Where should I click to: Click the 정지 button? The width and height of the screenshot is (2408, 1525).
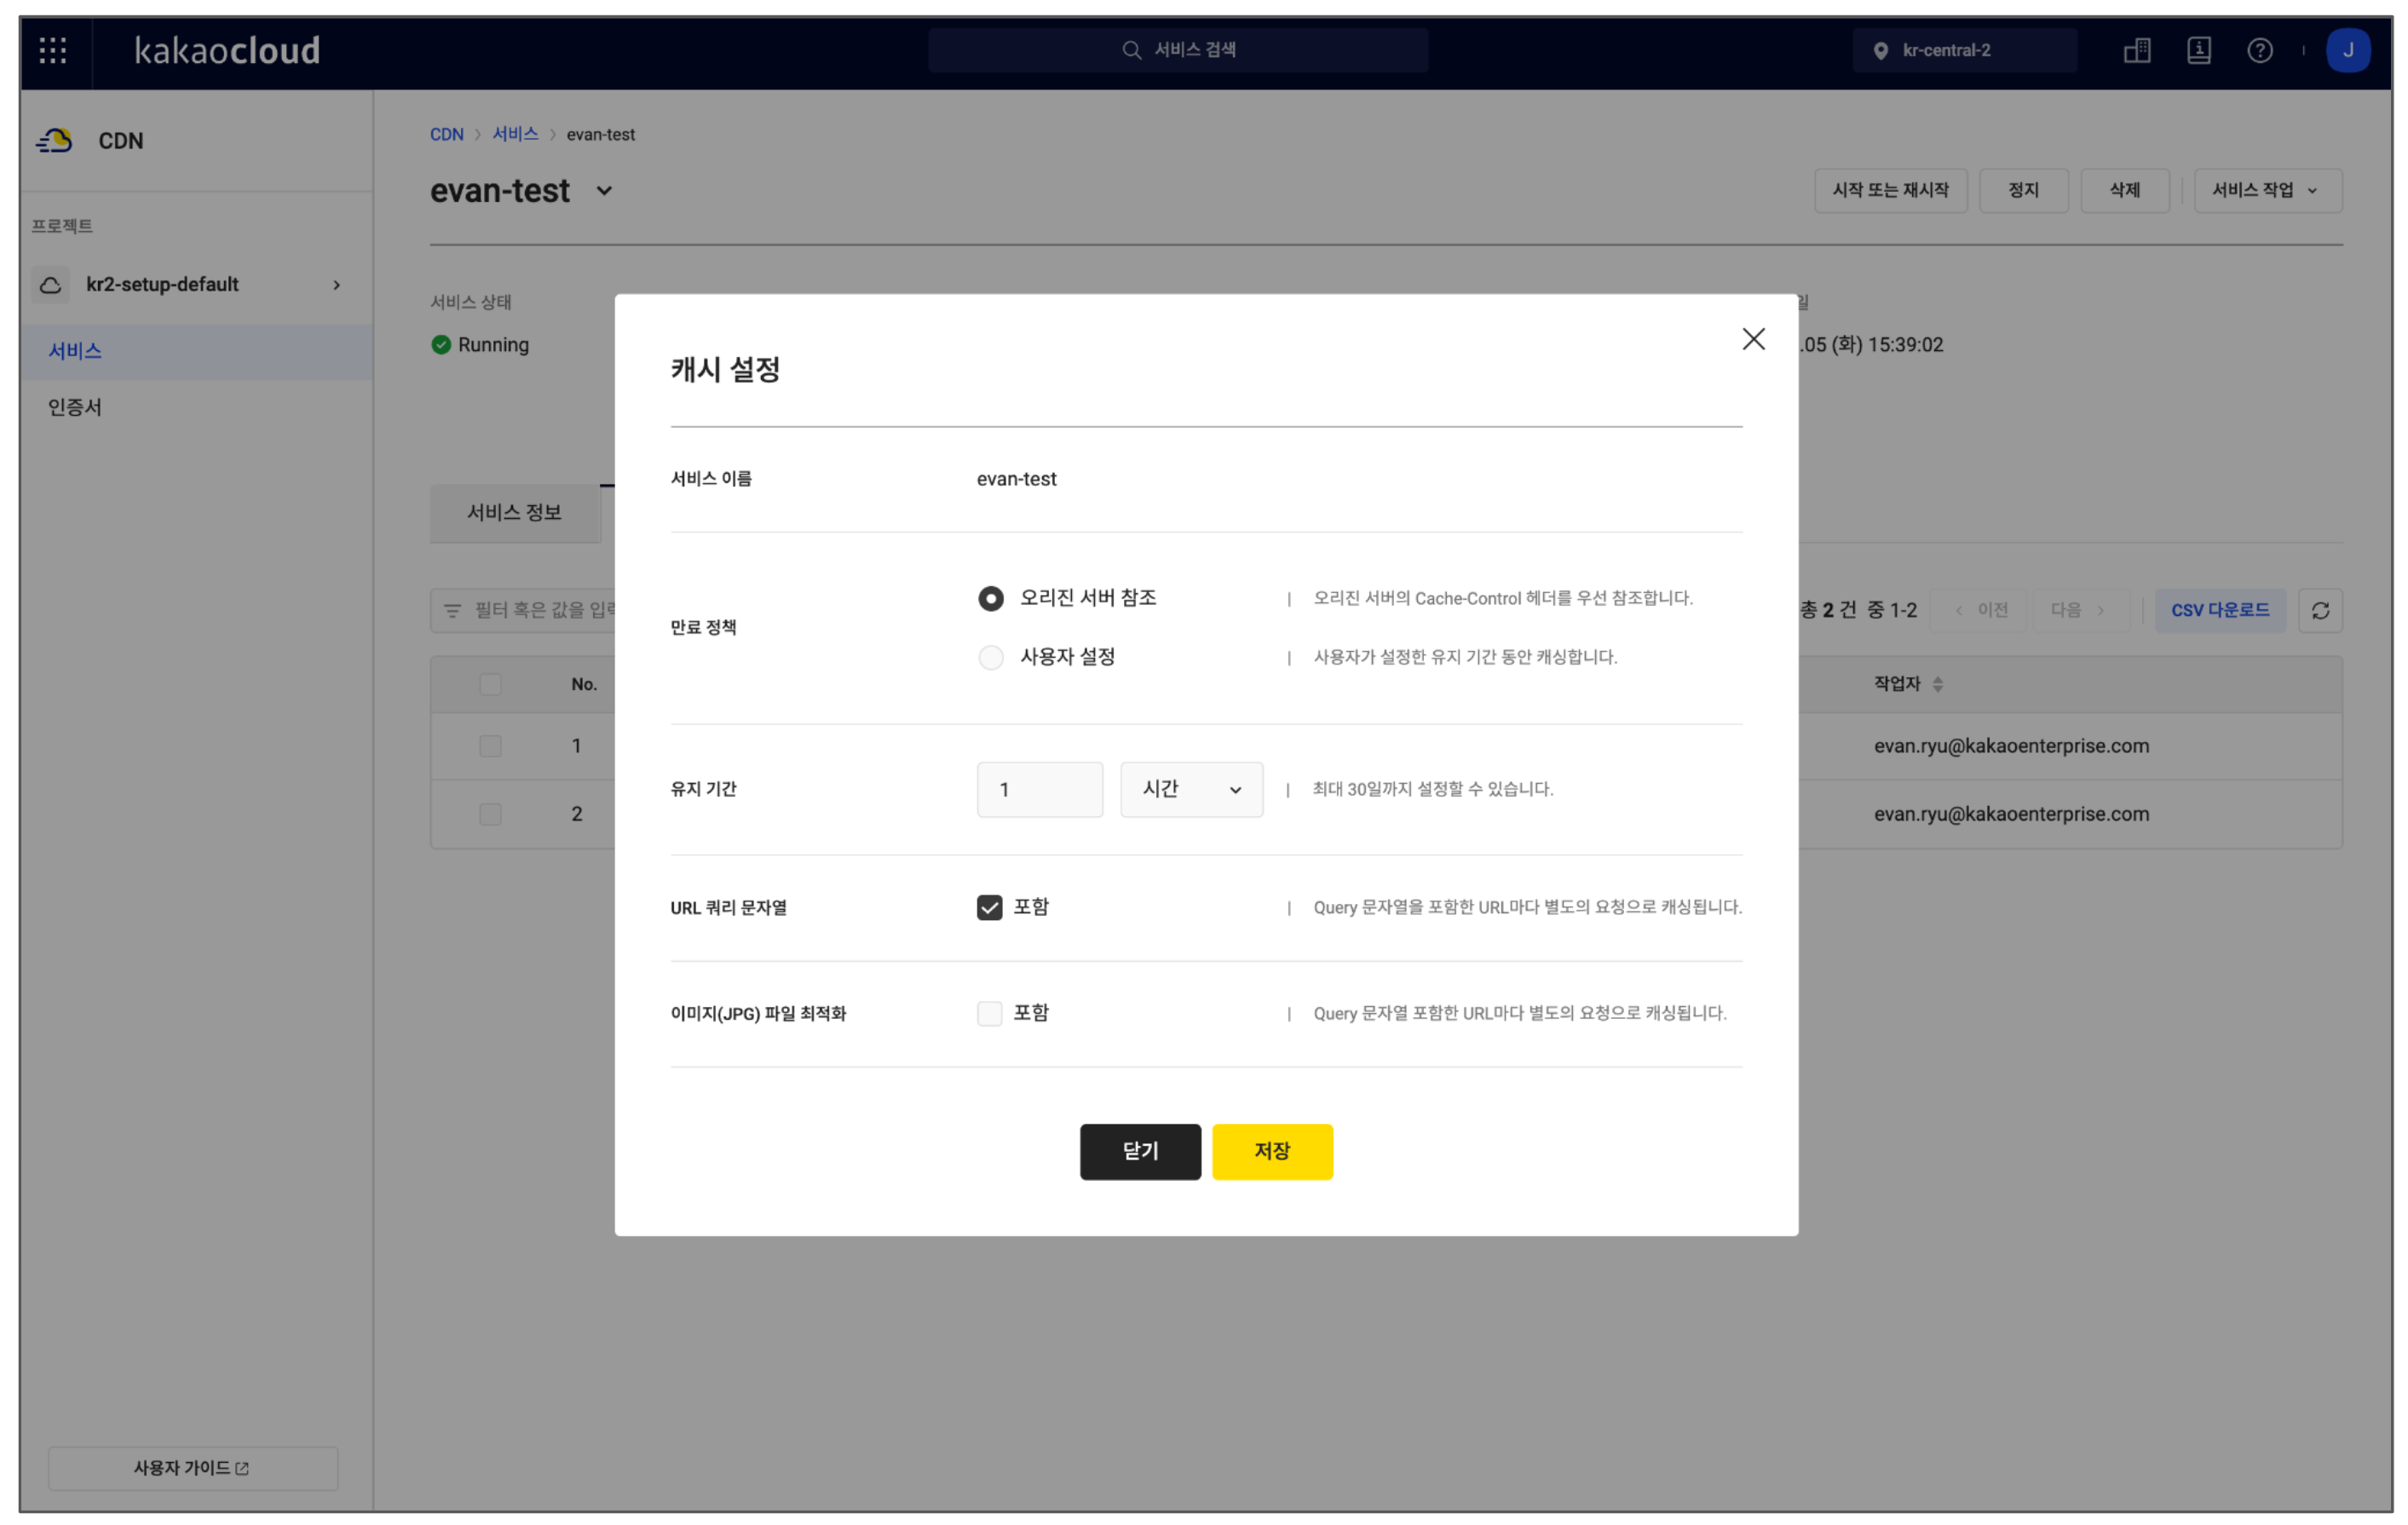(x=2023, y=190)
